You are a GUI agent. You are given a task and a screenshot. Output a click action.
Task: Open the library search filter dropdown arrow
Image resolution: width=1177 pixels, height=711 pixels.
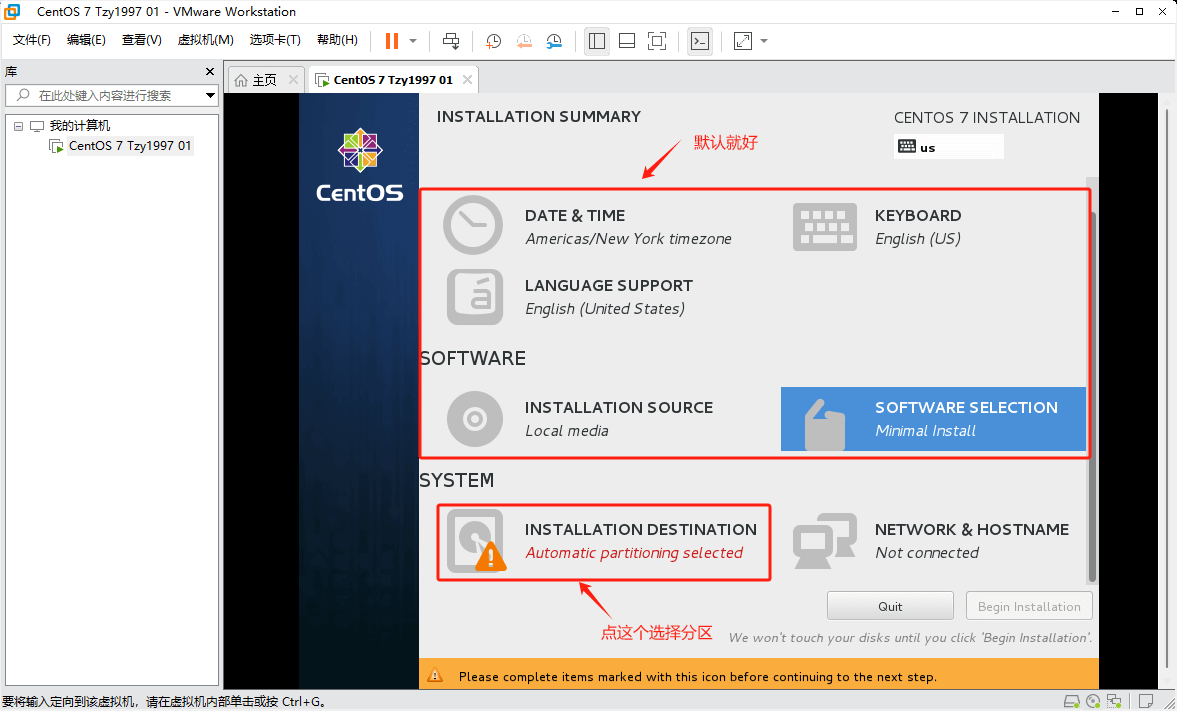click(210, 95)
